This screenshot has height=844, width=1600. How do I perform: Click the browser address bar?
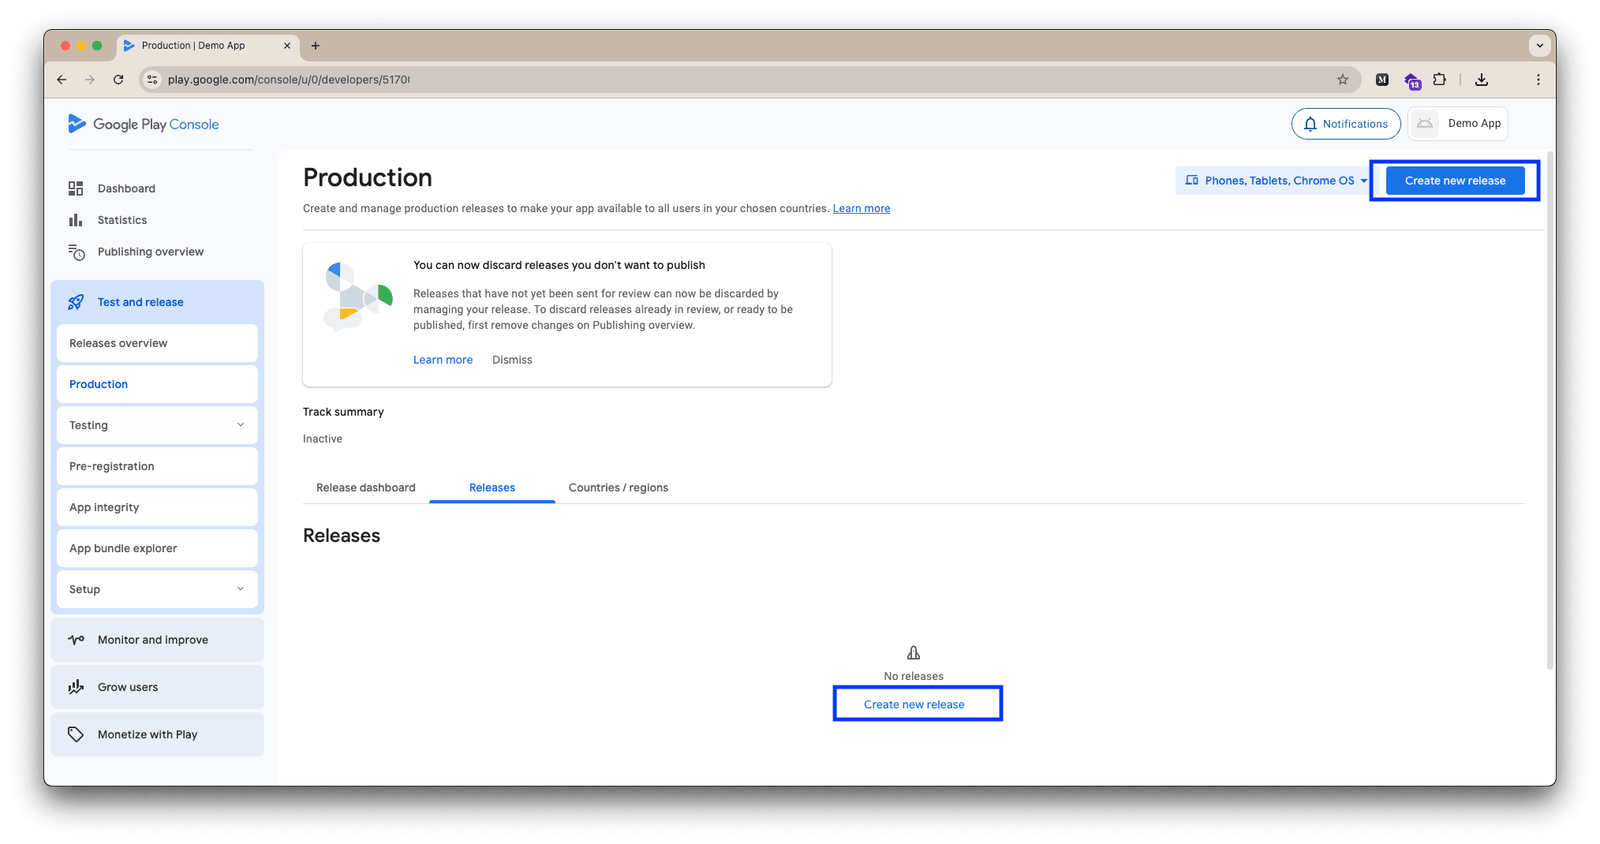(x=740, y=80)
